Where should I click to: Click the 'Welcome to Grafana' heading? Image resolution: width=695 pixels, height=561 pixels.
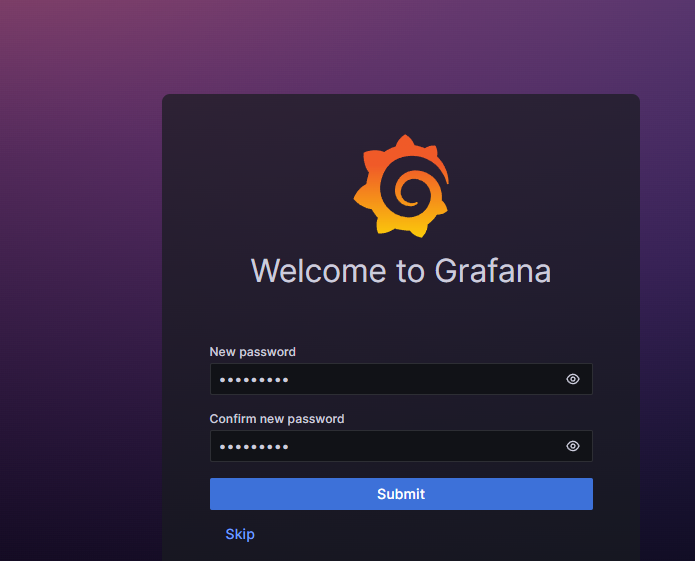click(x=401, y=270)
